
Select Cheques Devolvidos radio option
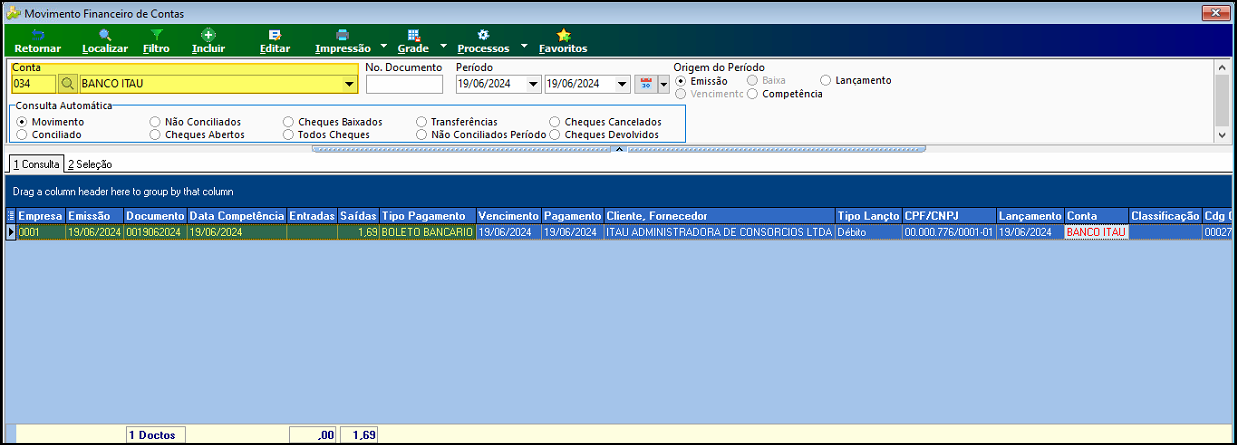coord(555,134)
